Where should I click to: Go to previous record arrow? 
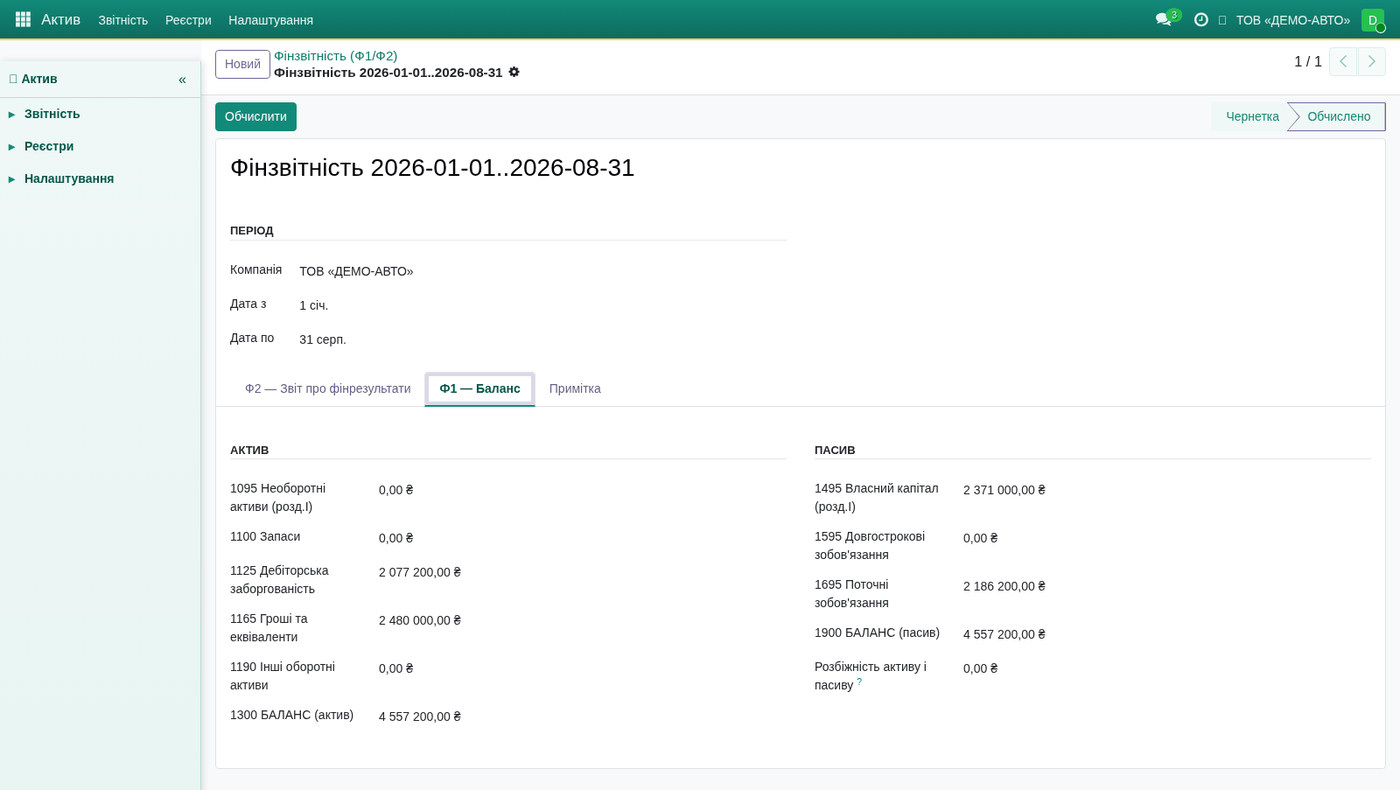[x=1343, y=62]
